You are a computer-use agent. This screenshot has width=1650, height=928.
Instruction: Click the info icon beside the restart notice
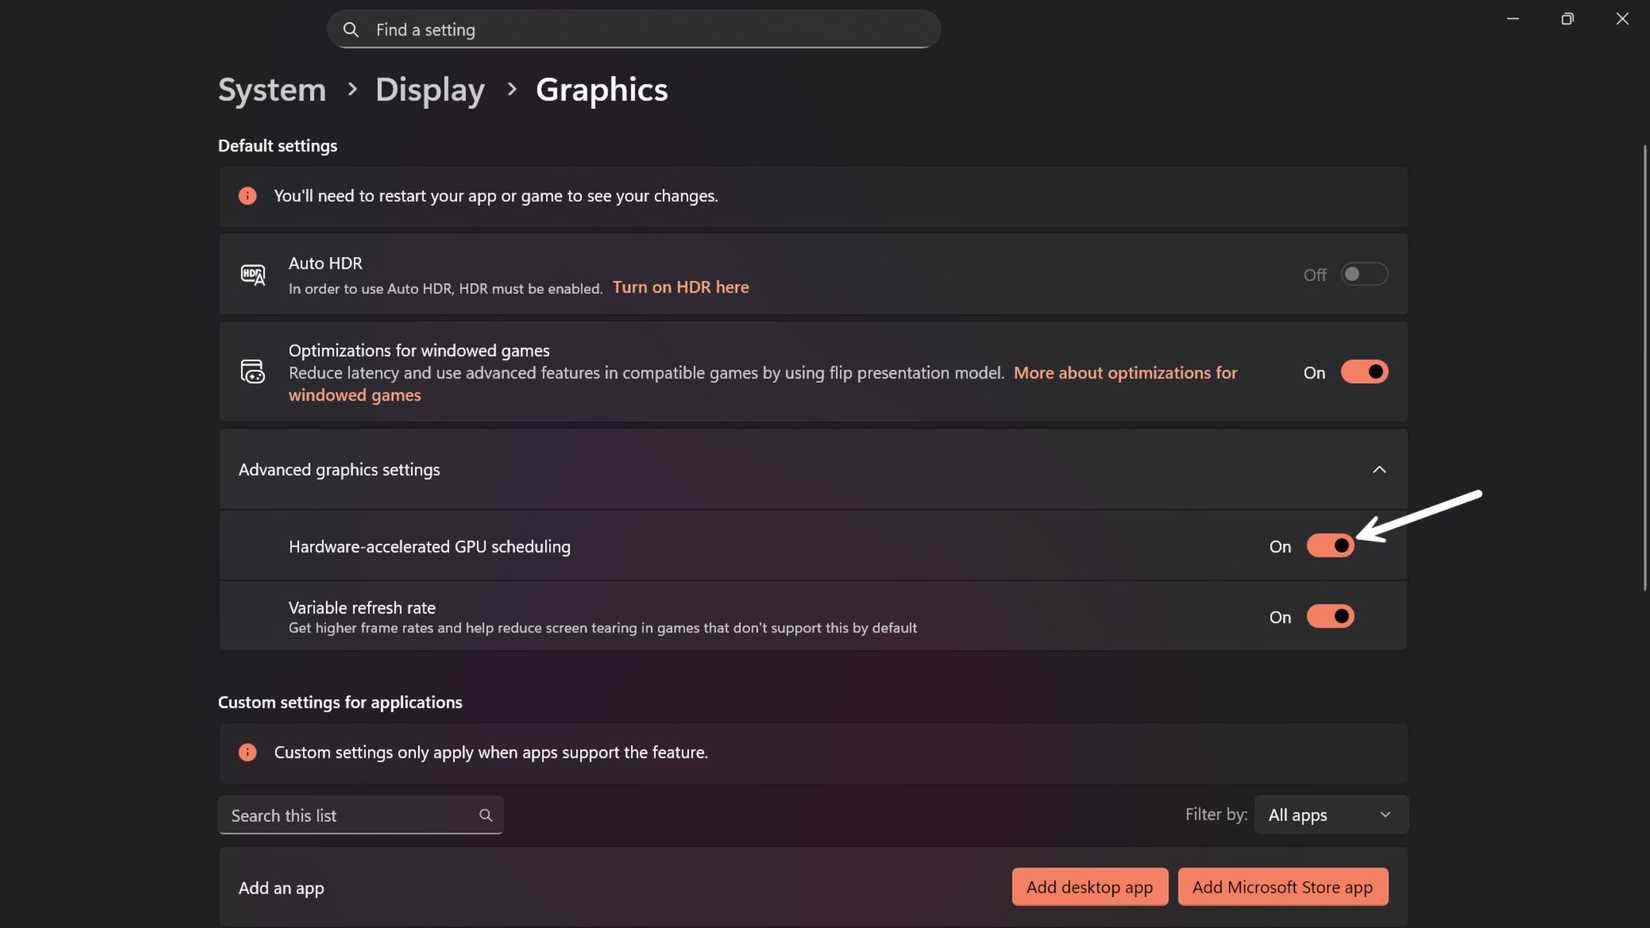click(247, 196)
